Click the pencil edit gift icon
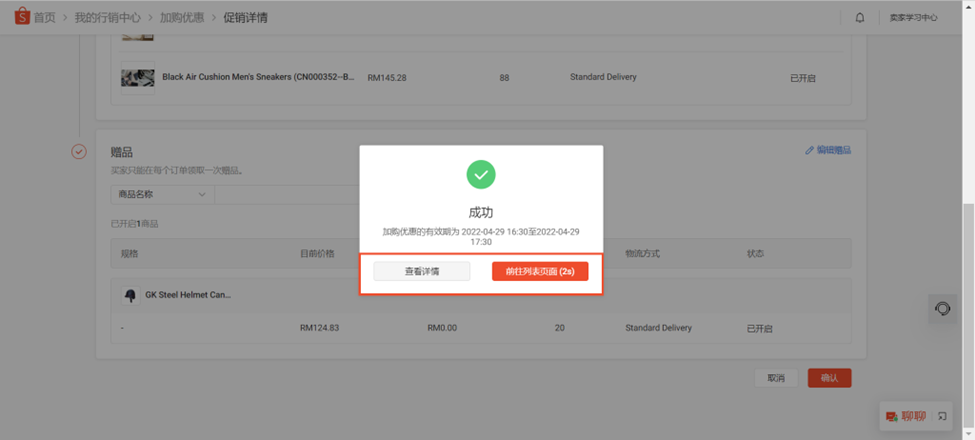The image size is (975, 440). (809, 150)
